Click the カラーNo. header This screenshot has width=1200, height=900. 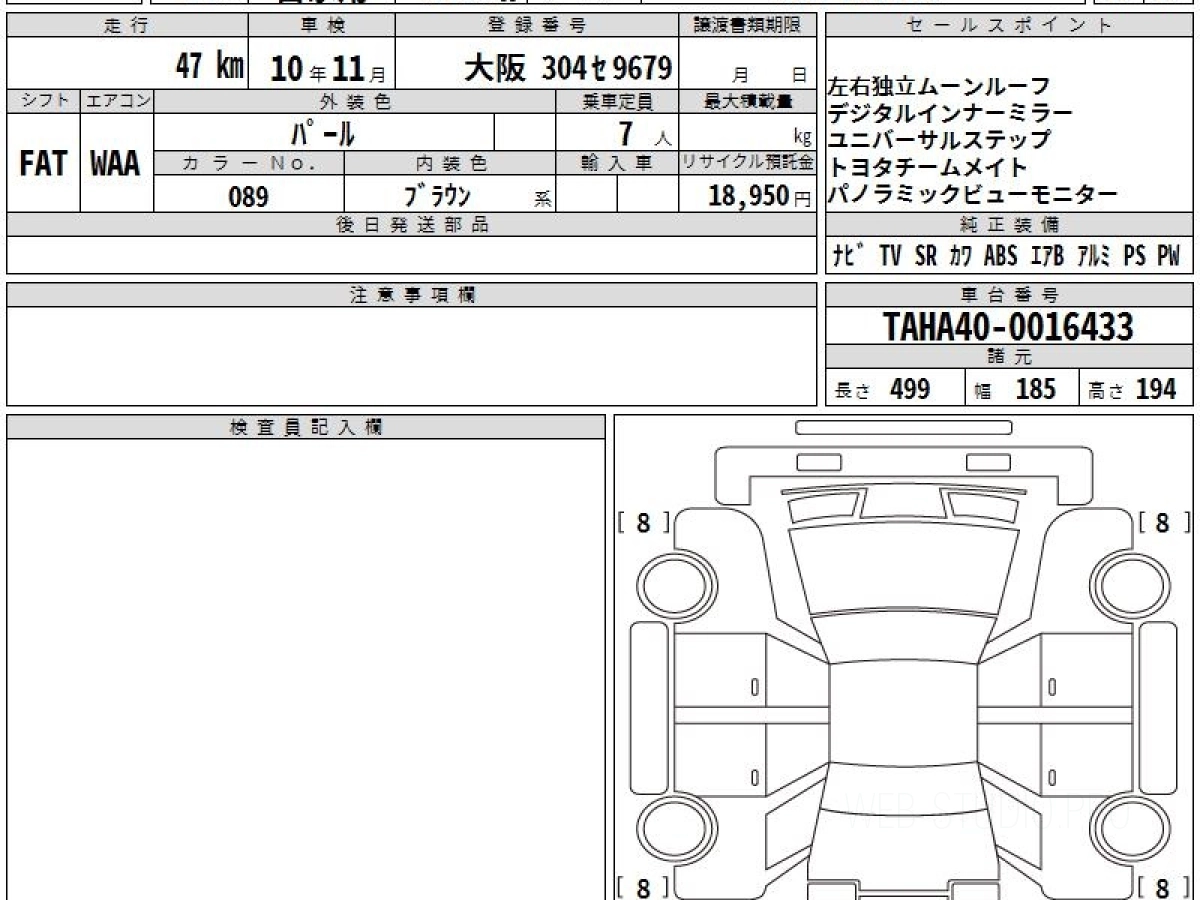[x=249, y=163]
